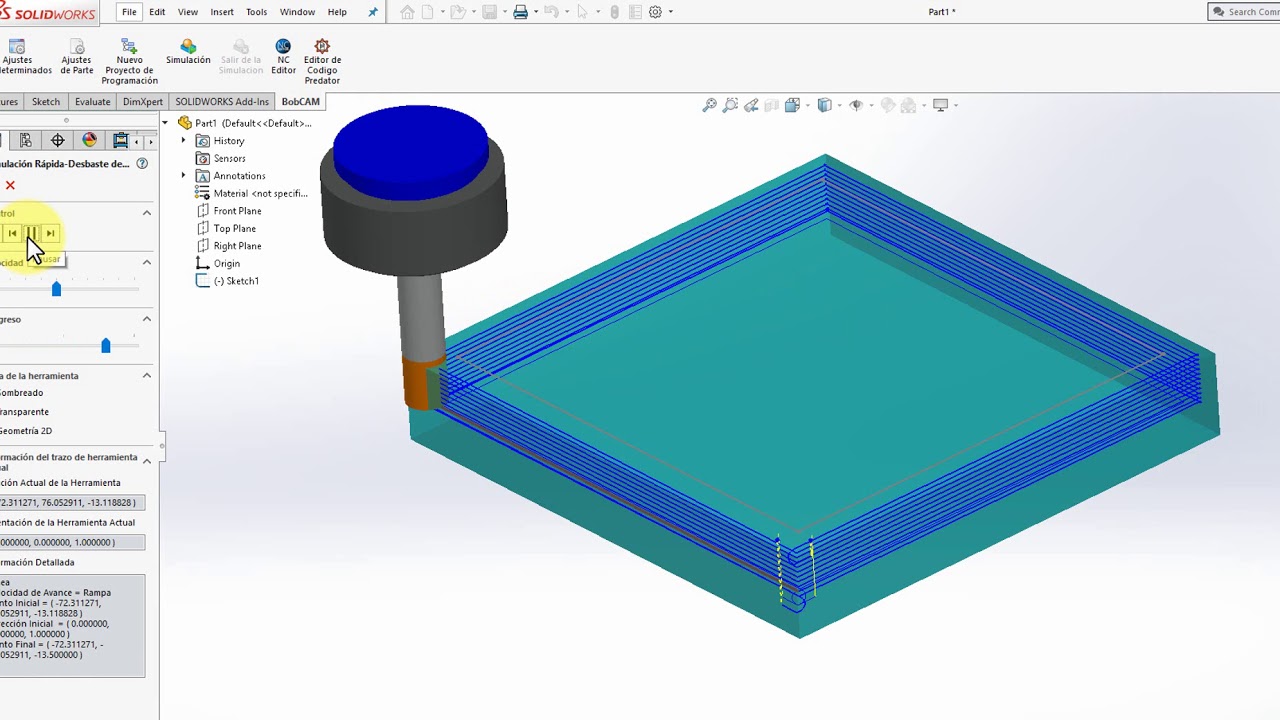Click the Zoom to Fit magnifier icon
This screenshot has width=1280, height=720.
[709, 105]
